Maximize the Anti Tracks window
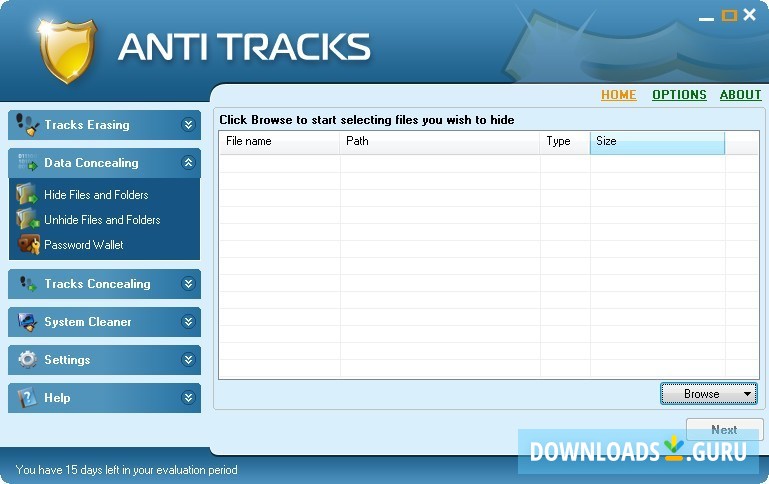The height and width of the screenshot is (484, 769). coord(729,16)
